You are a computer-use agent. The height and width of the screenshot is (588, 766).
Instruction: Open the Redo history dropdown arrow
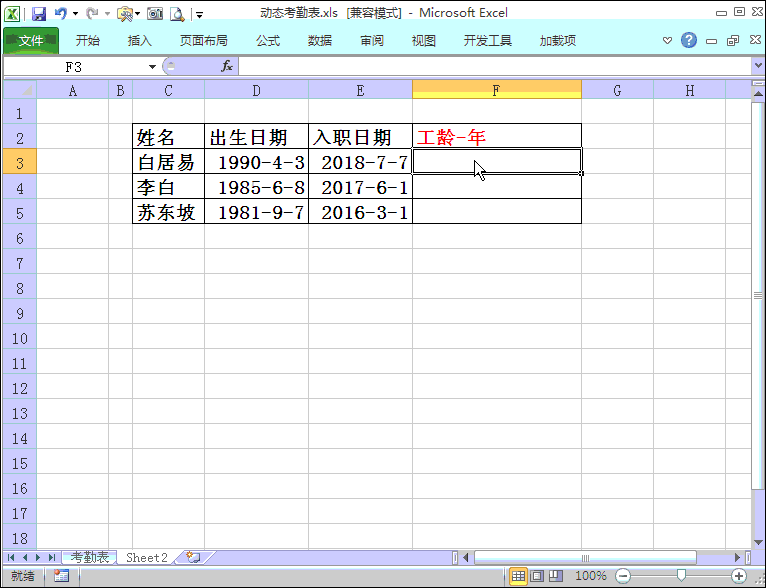pyautogui.click(x=107, y=14)
